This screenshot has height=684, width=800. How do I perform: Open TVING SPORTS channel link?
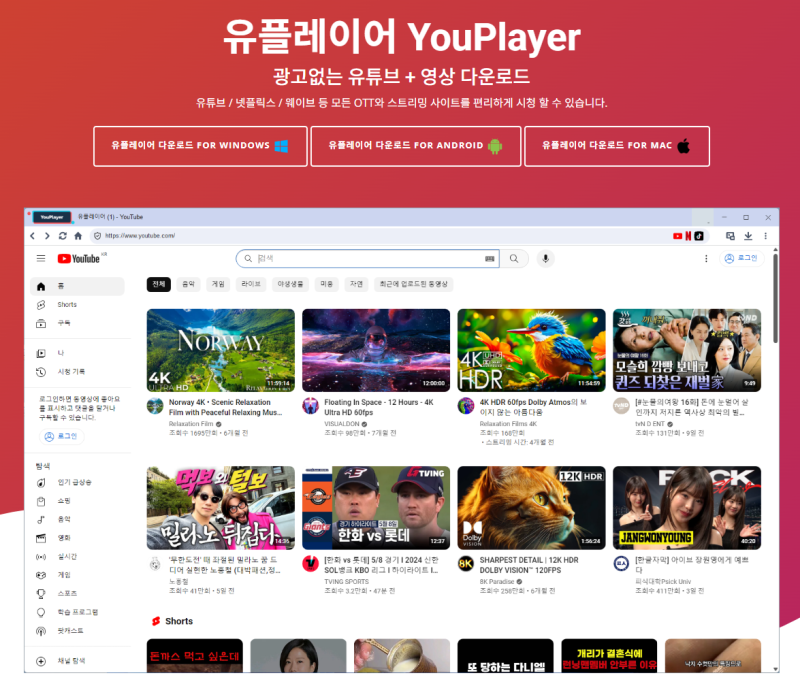tap(346, 581)
